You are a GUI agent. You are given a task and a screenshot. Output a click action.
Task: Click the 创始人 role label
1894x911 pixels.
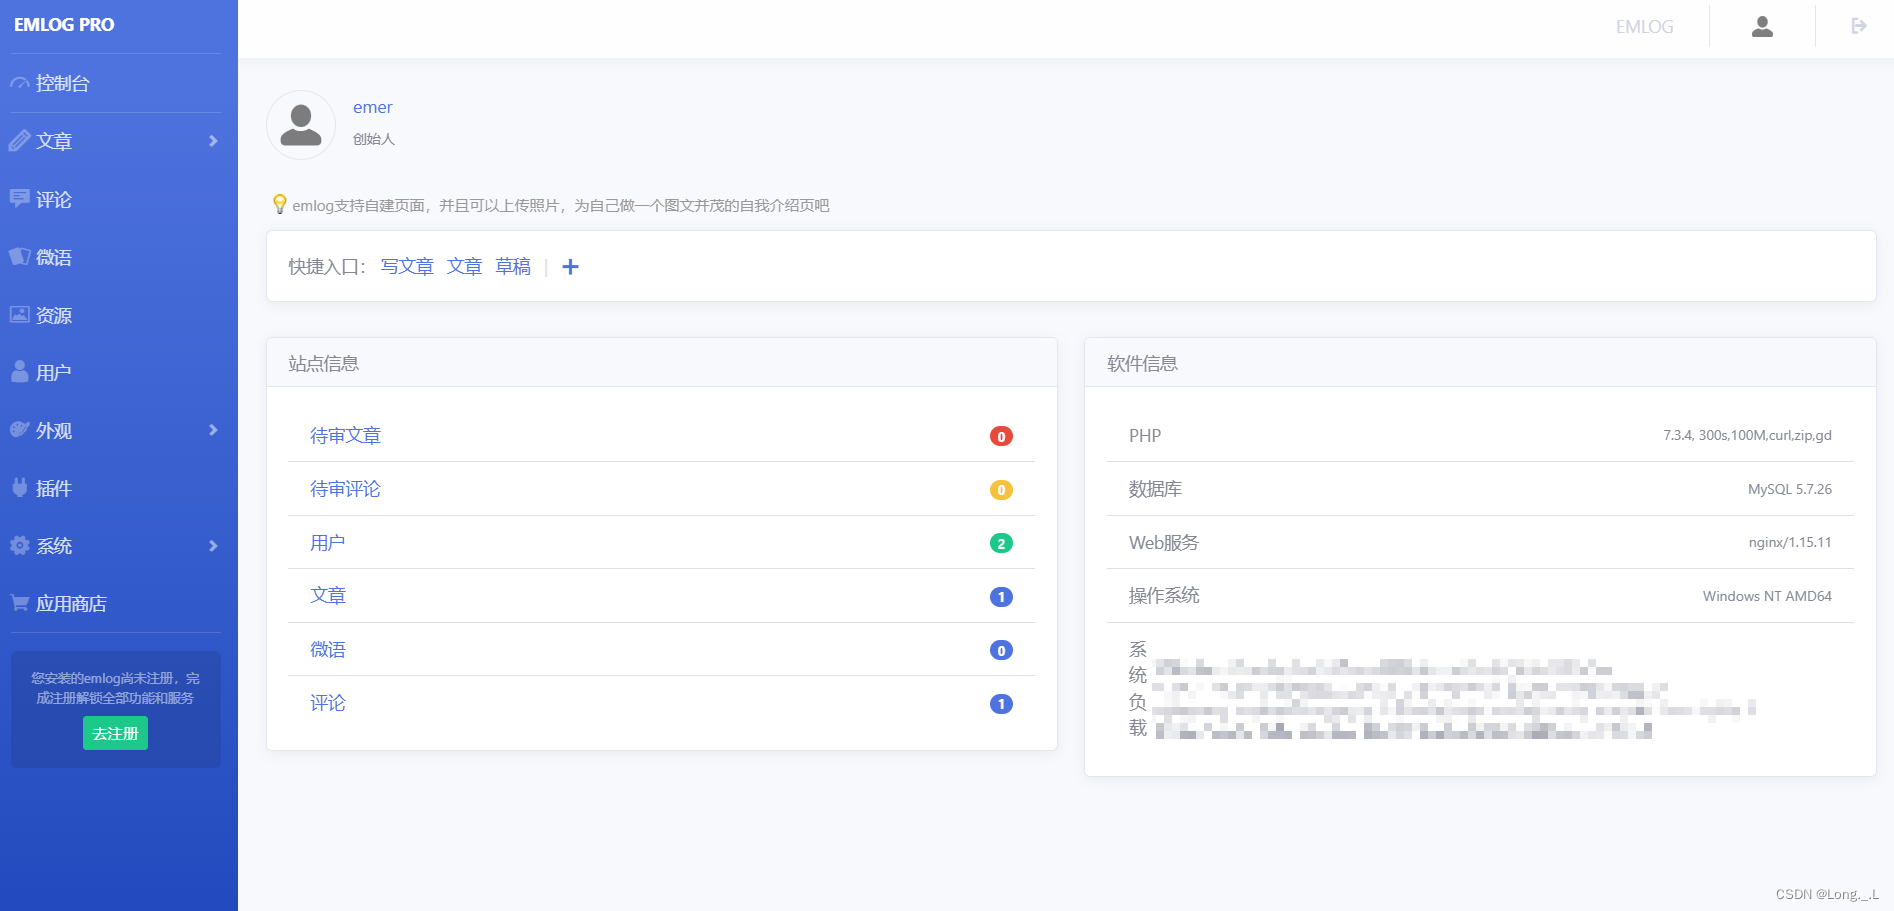pos(373,139)
